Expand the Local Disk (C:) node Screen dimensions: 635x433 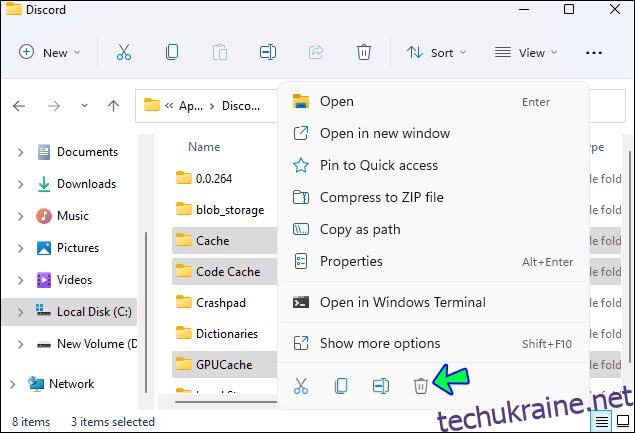coord(20,312)
